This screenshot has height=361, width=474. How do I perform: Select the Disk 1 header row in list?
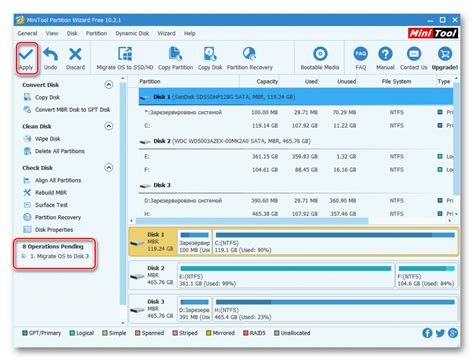click(x=296, y=97)
